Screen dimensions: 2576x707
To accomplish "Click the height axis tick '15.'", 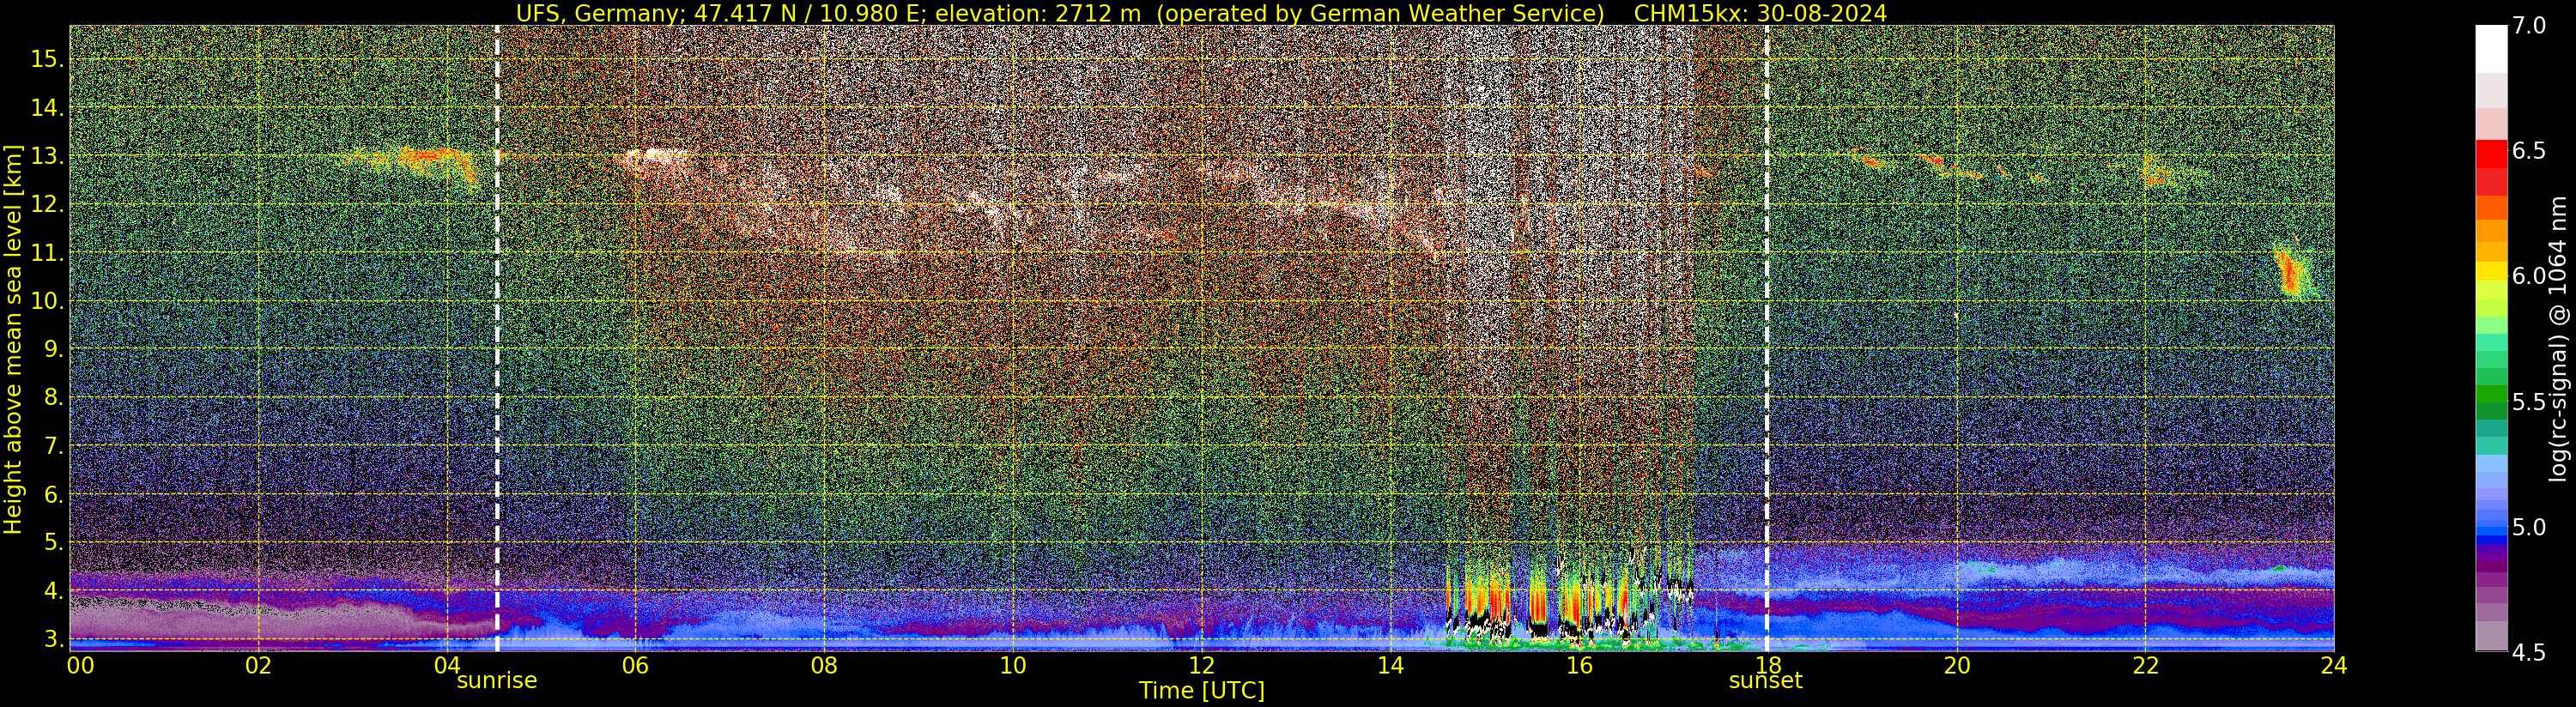I will coord(47,59).
